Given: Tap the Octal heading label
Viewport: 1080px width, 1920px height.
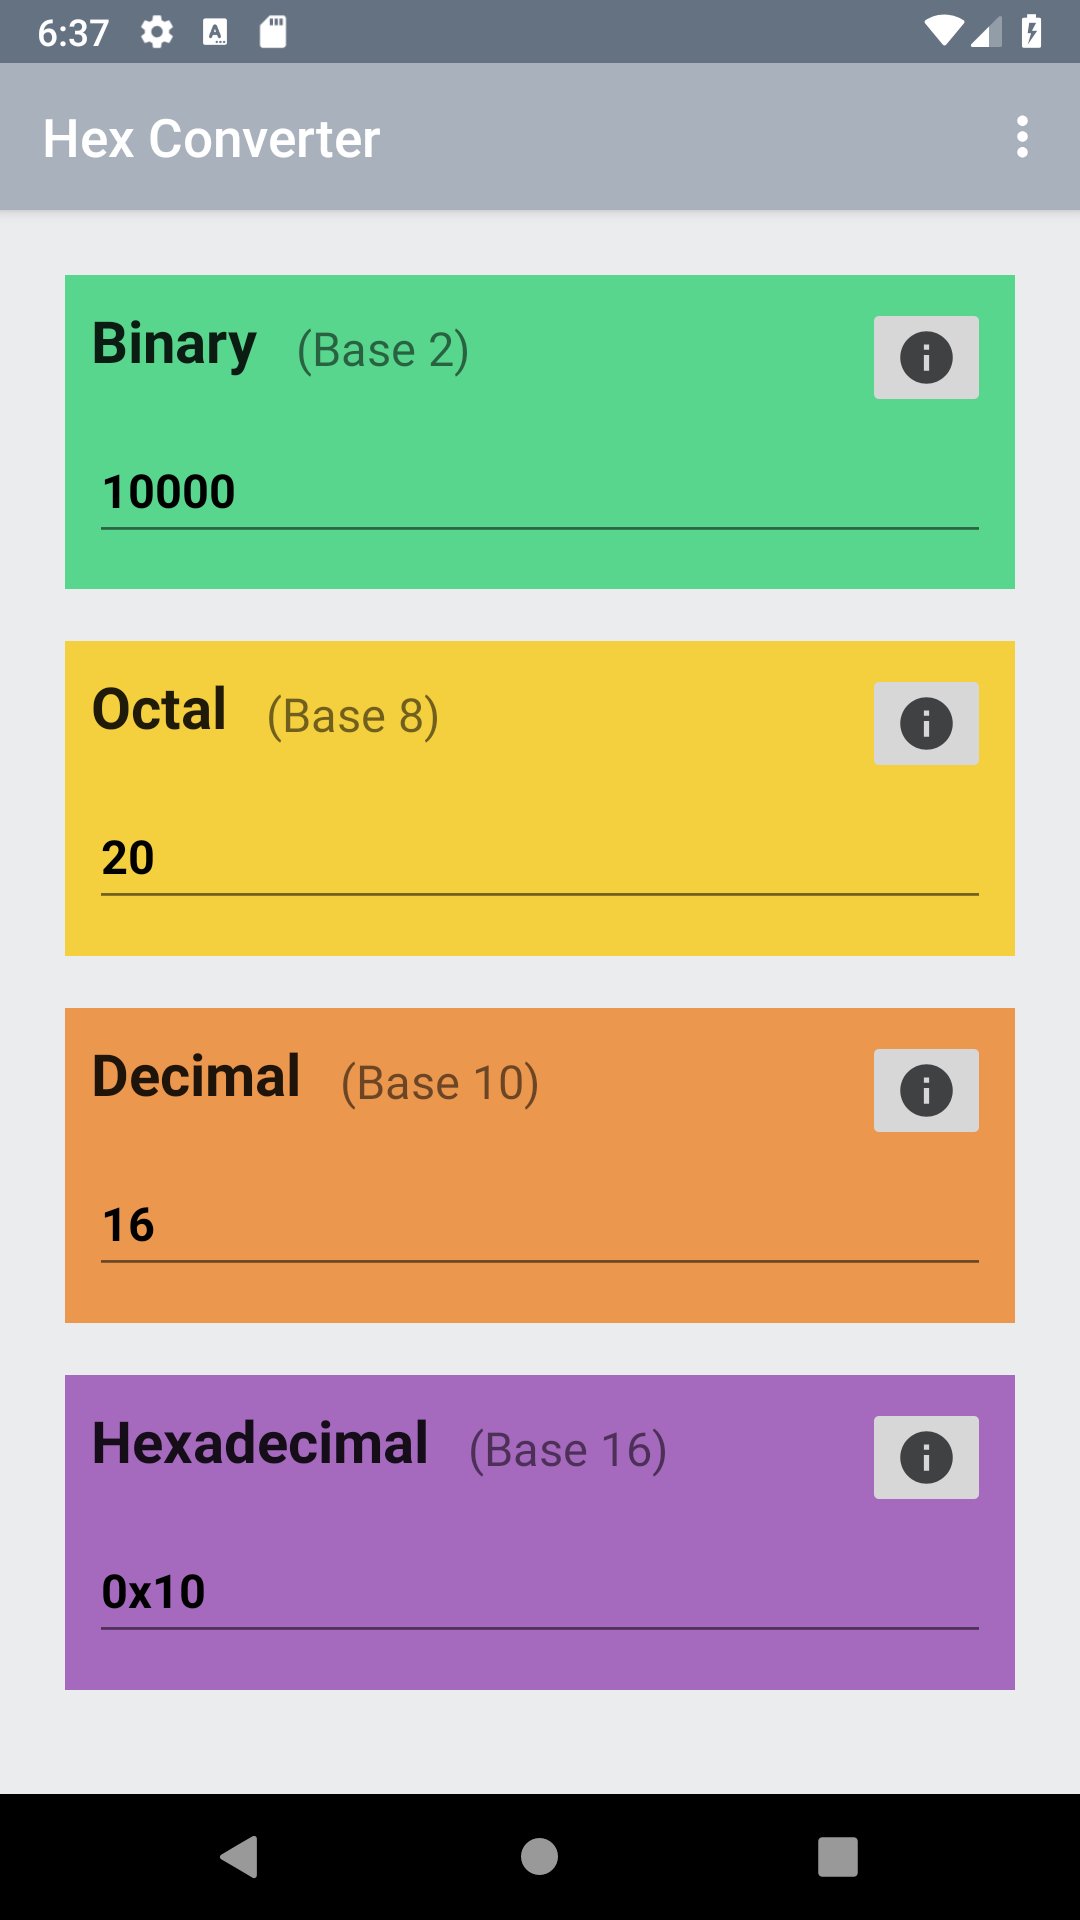Looking at the screenshot, I should tap(159, 710).
